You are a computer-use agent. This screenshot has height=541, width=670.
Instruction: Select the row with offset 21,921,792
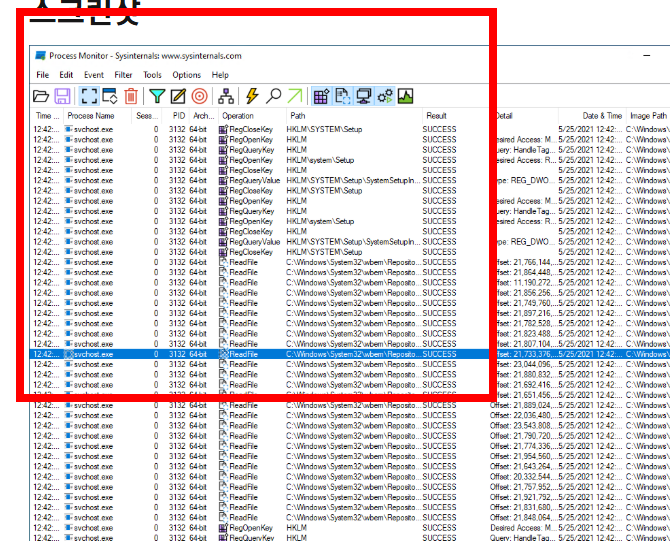pyautogui.click(x=351, y=497)
